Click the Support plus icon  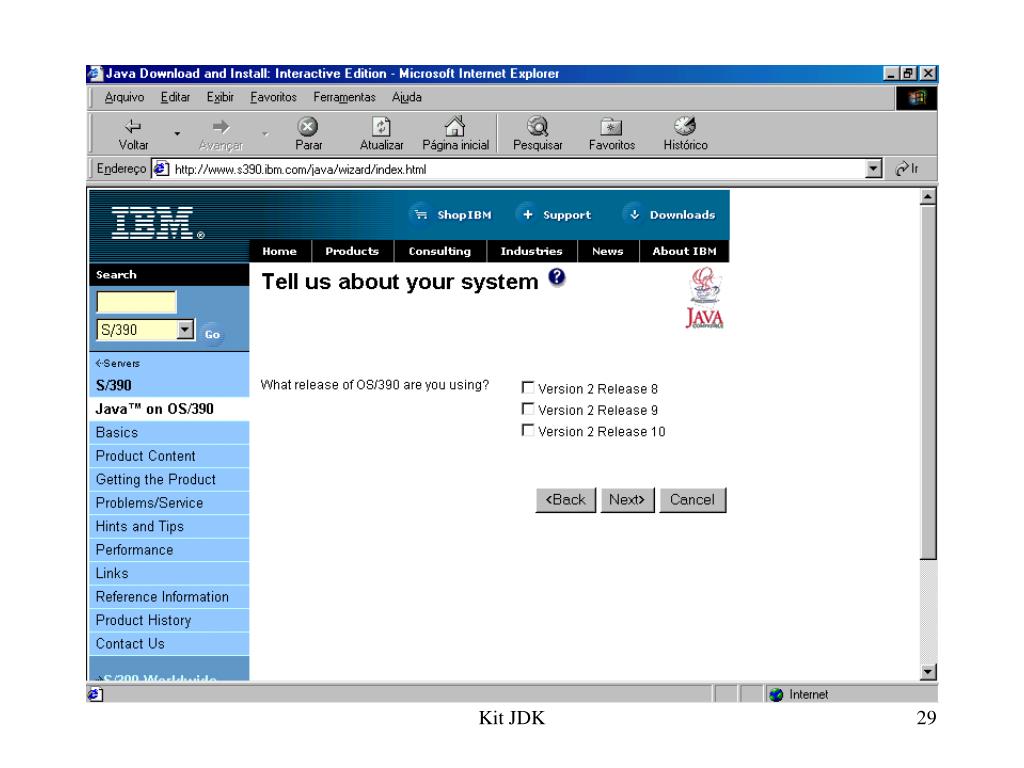528,214
